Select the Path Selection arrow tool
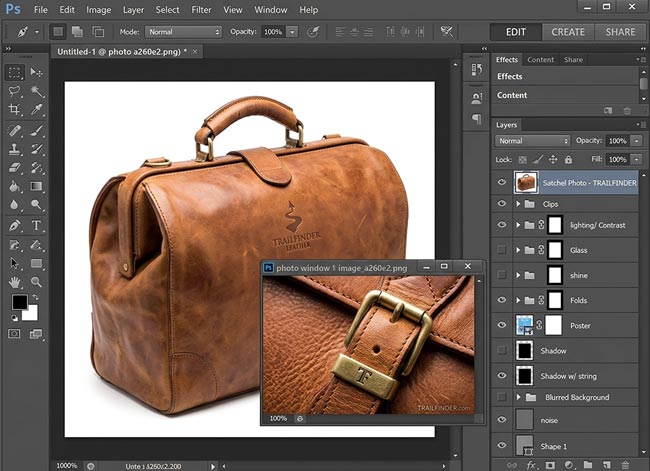The height and width of the screenshot is (471, 650). click(15, 263)
